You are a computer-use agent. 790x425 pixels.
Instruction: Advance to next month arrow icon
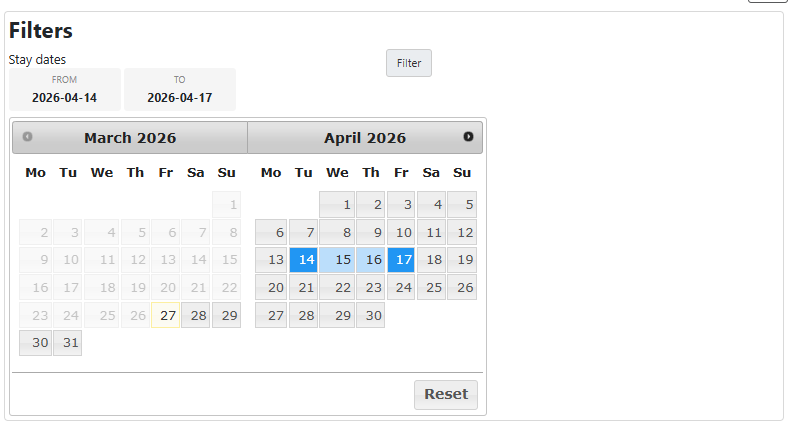tap(468, 137)
